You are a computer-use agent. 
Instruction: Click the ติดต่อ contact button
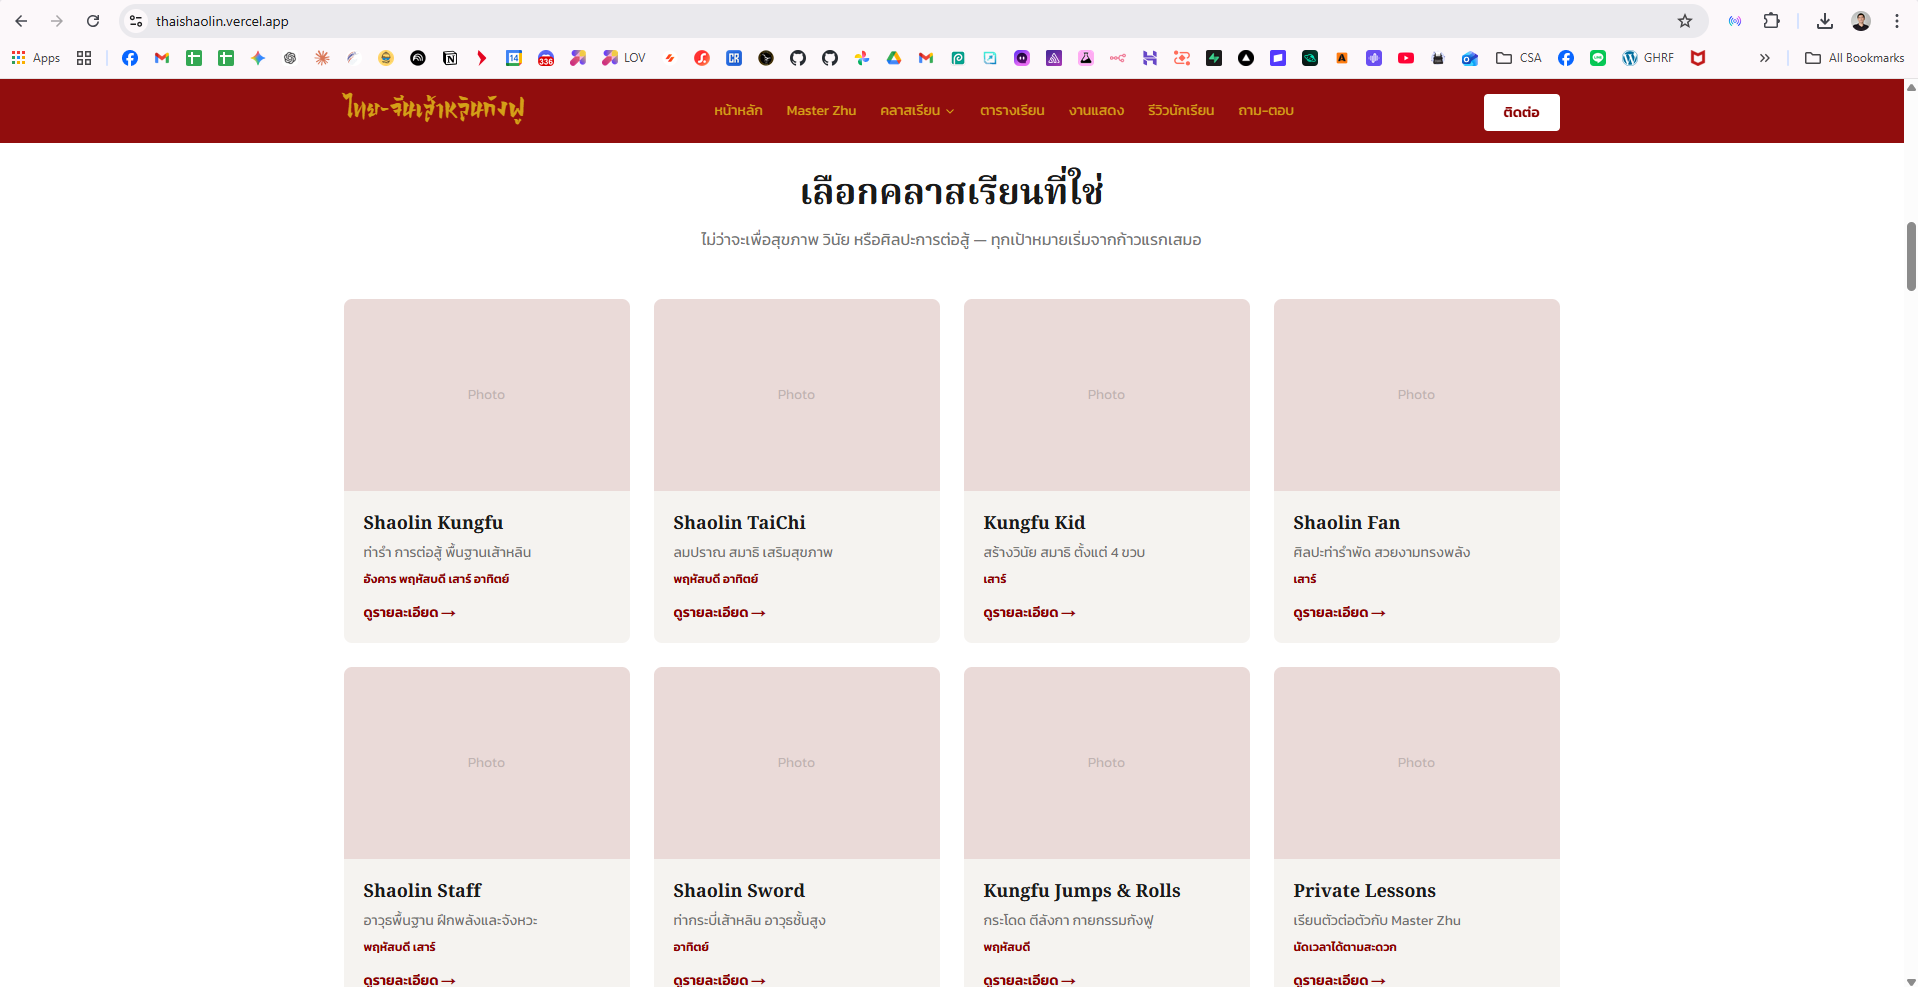click(1521, 112)
